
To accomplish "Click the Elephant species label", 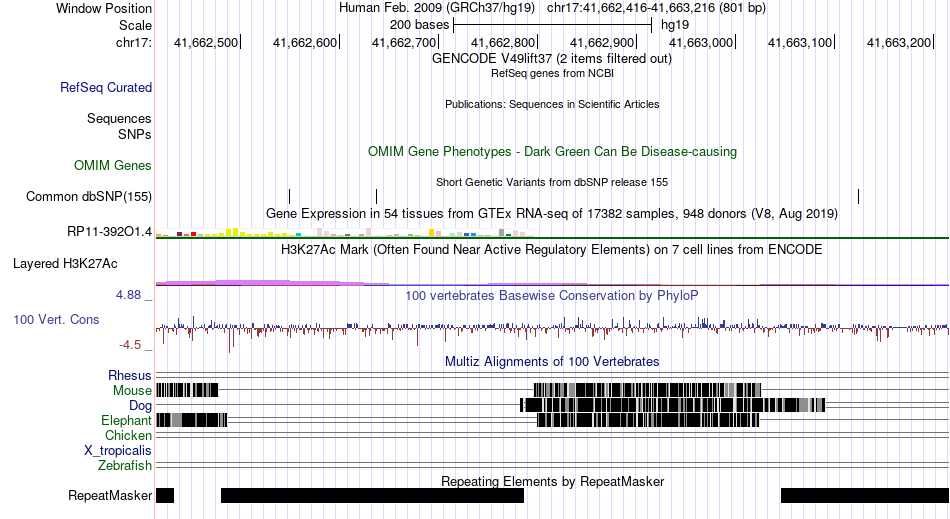I will coord(127,420).
